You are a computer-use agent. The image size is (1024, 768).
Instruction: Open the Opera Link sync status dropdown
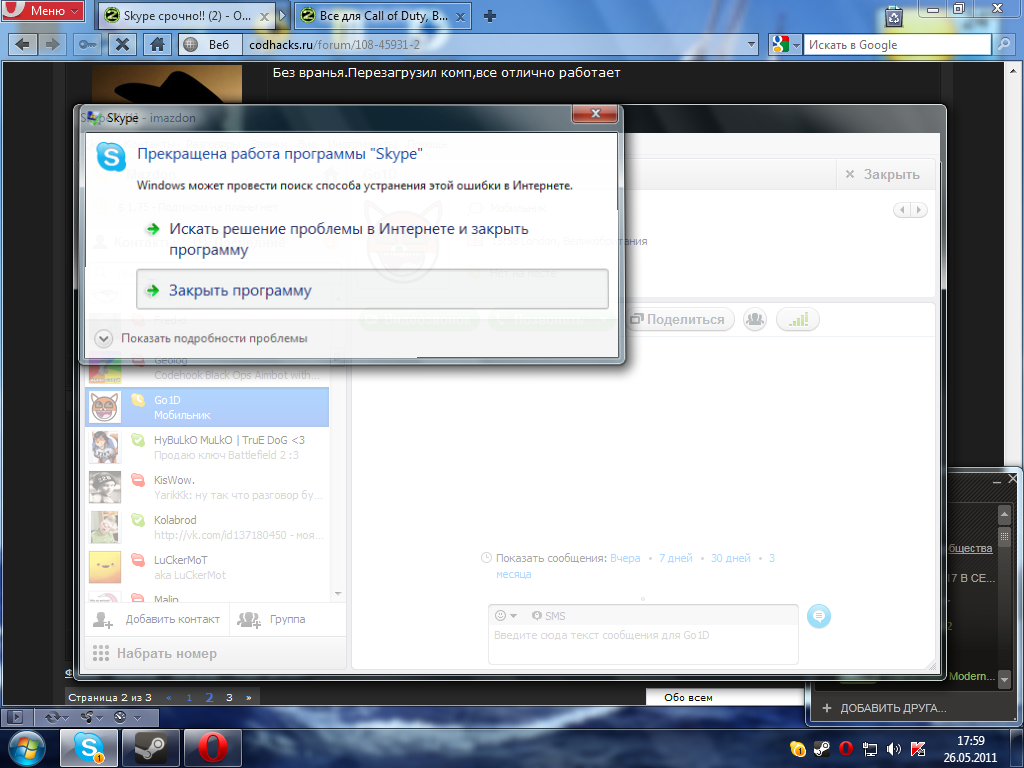click(56, 717)
